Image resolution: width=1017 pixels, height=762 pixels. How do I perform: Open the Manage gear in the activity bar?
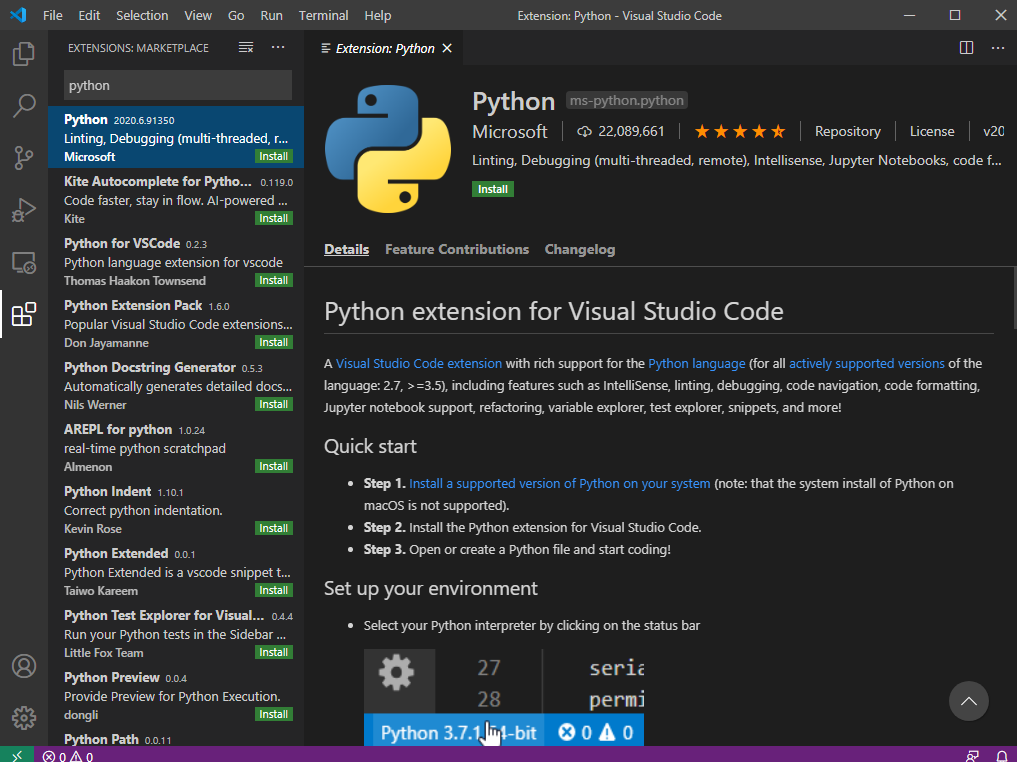click(24, 716)
